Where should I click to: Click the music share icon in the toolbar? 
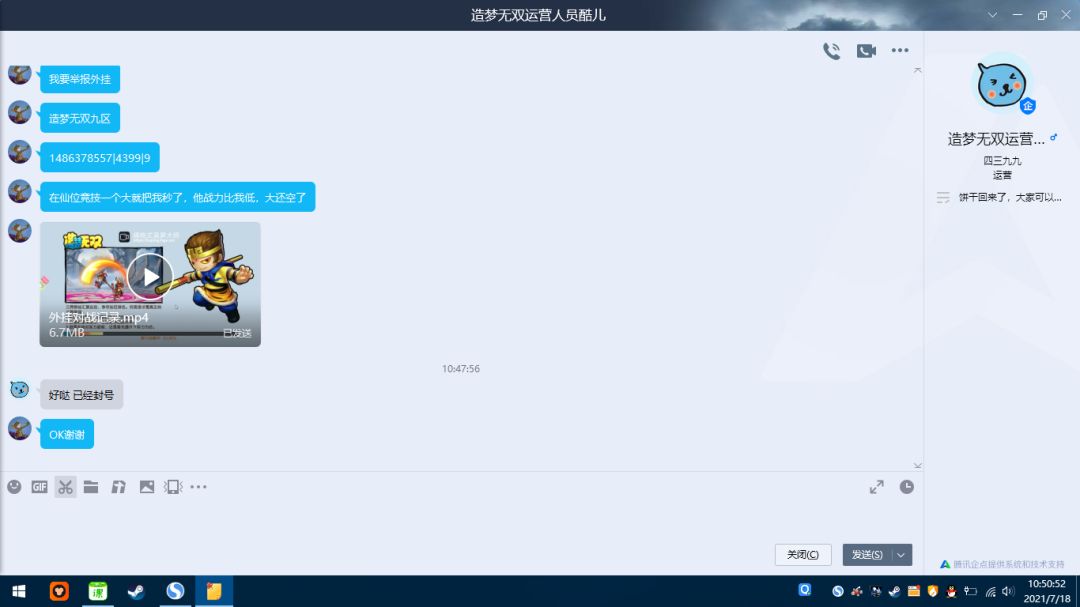tap(118, 487)
